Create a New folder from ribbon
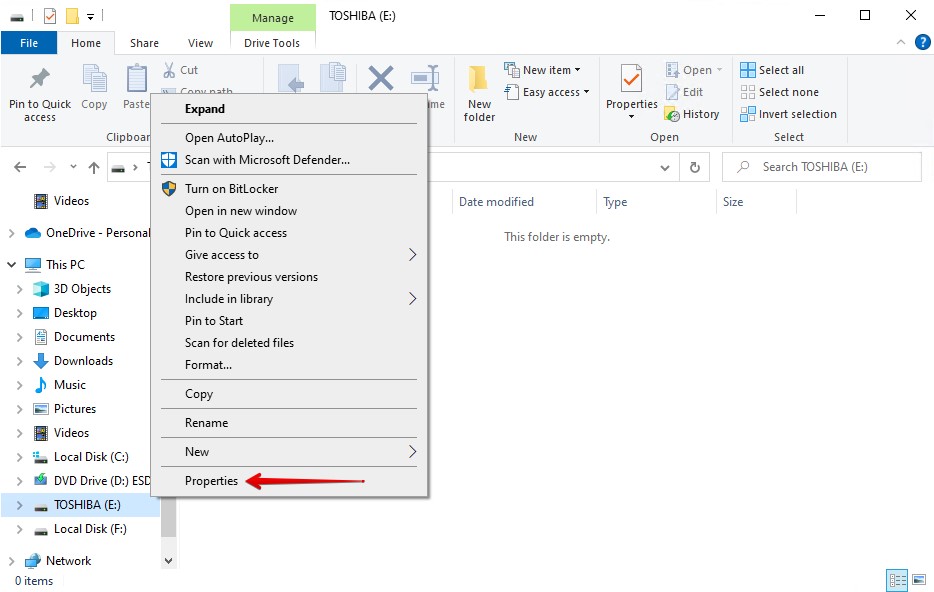This screenshot has height=592, width=934. 479,94
